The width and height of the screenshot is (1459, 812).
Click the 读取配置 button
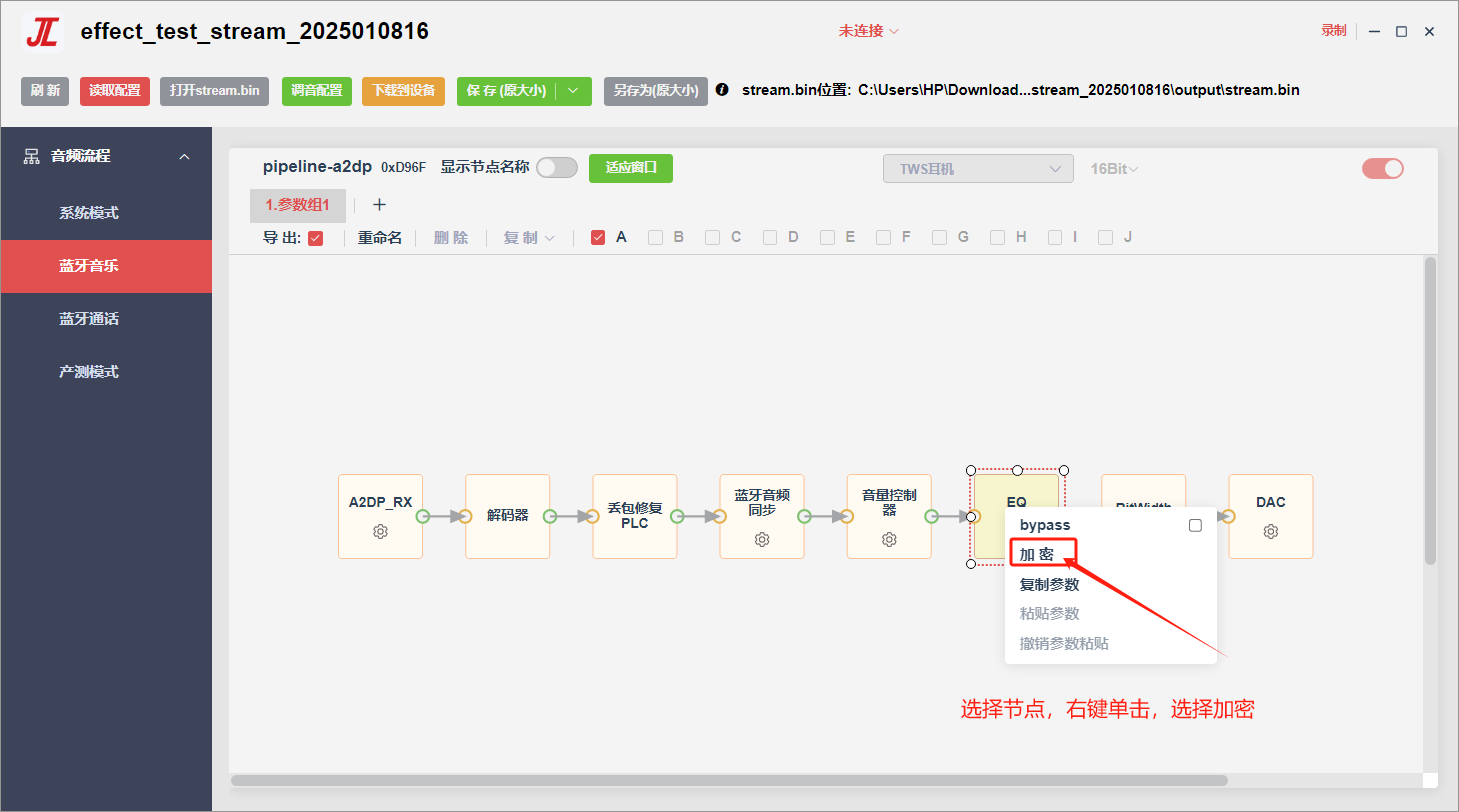(115, 91)
